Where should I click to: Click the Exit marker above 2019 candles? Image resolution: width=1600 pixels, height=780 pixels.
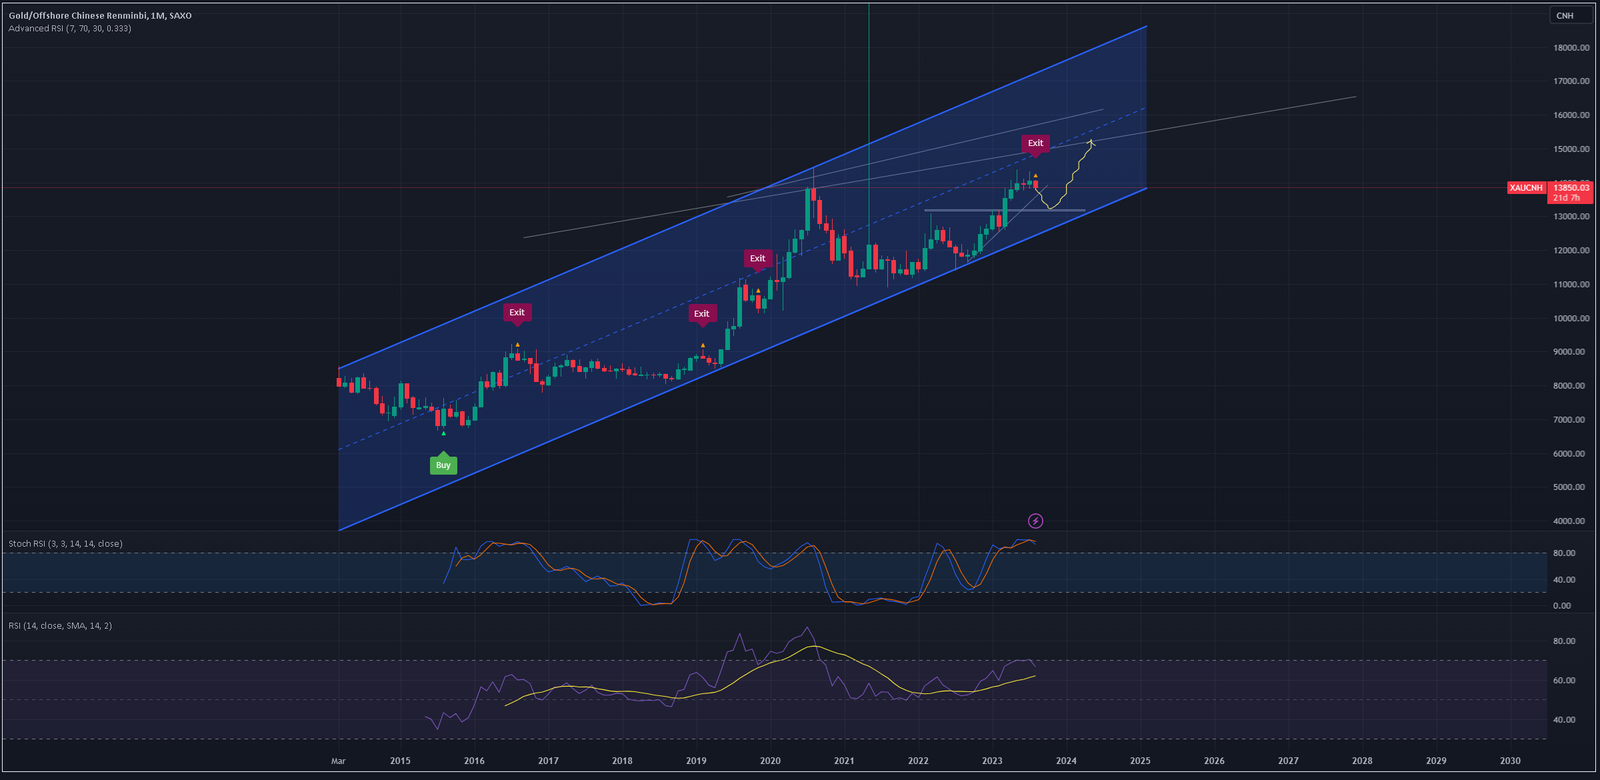coord(702,314)
